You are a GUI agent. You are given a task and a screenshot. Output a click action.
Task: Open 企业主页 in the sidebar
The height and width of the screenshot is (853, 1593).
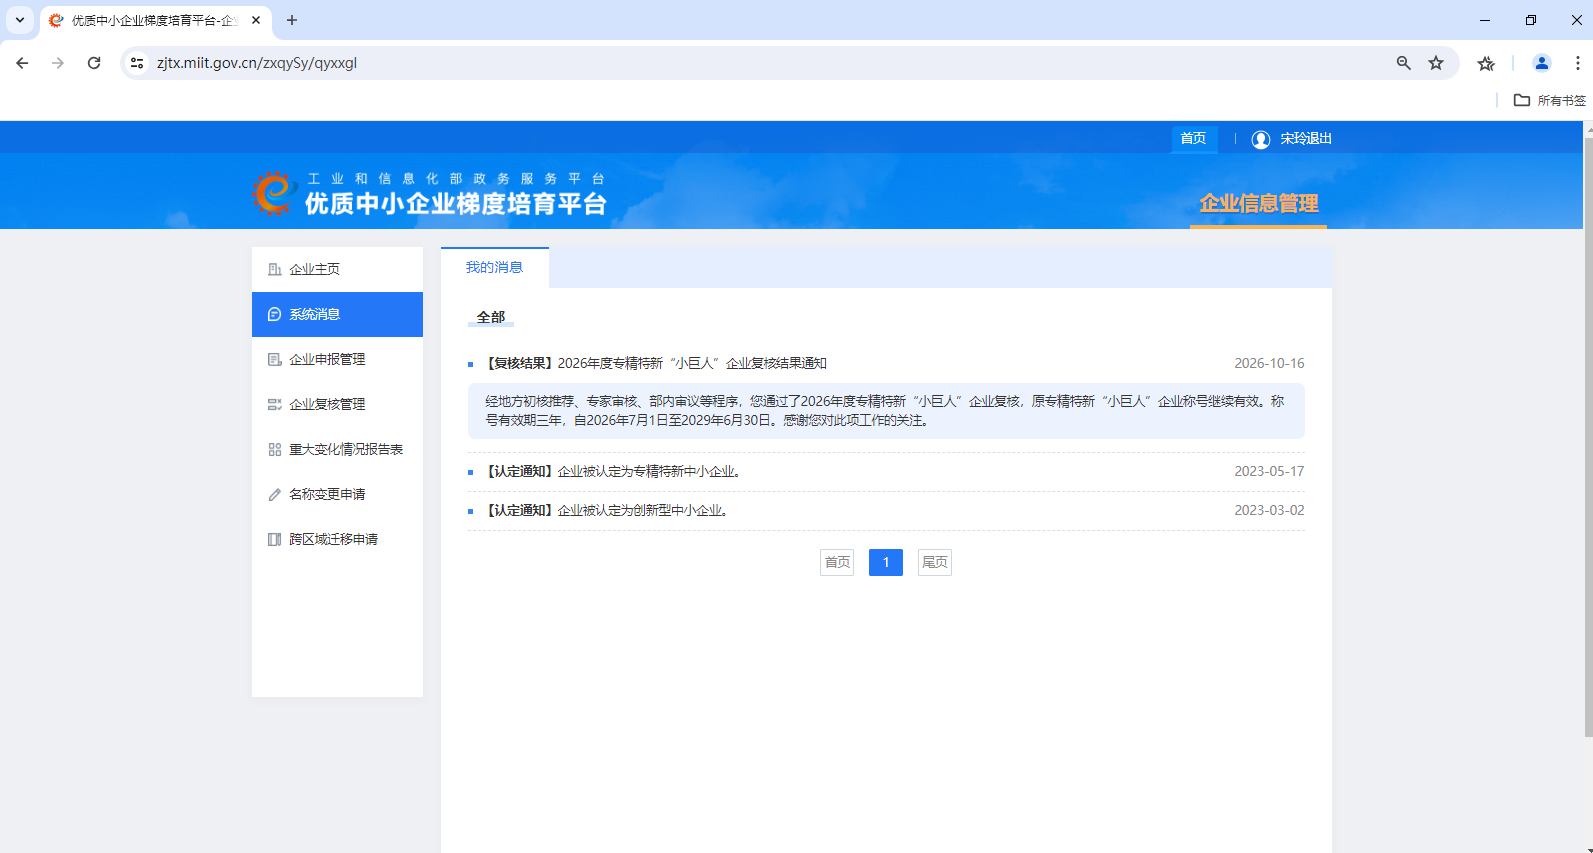(x=337, y=269)
